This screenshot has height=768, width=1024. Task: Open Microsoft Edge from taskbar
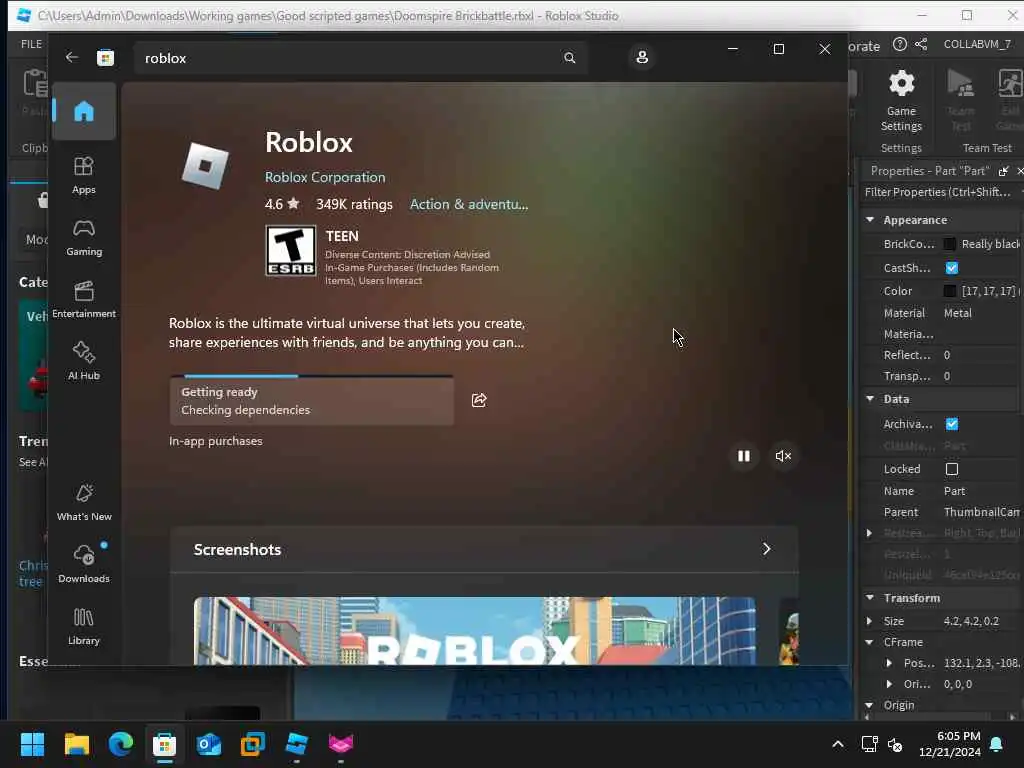[x=121, y=744]
